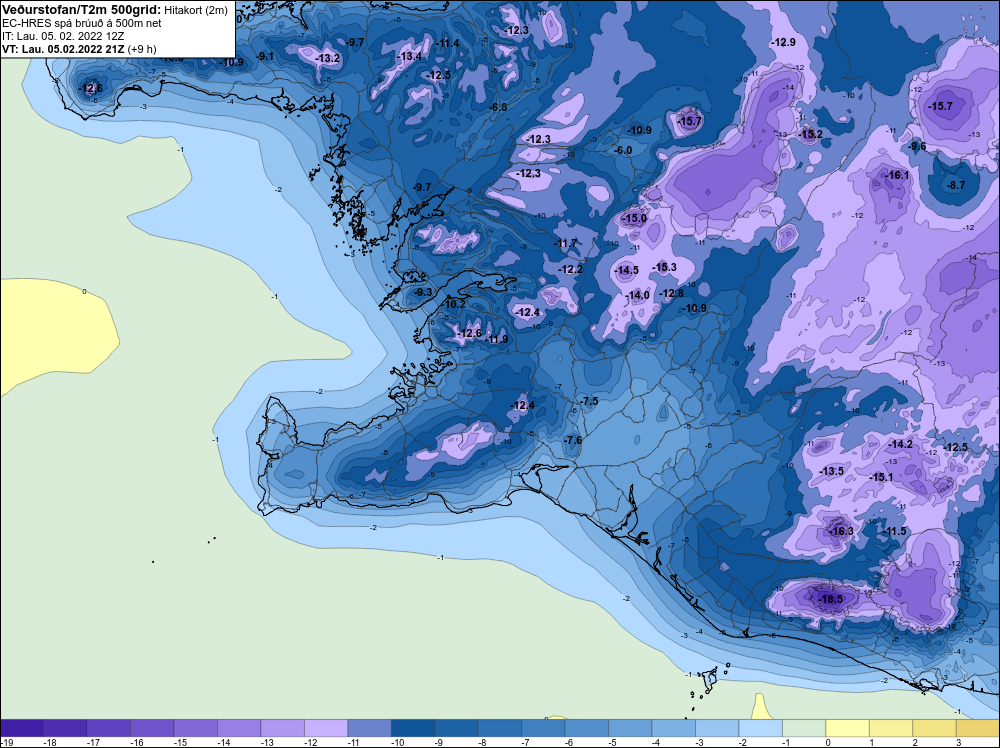
Task: Click the -10.2 temperature label
Action: (453, 304)
